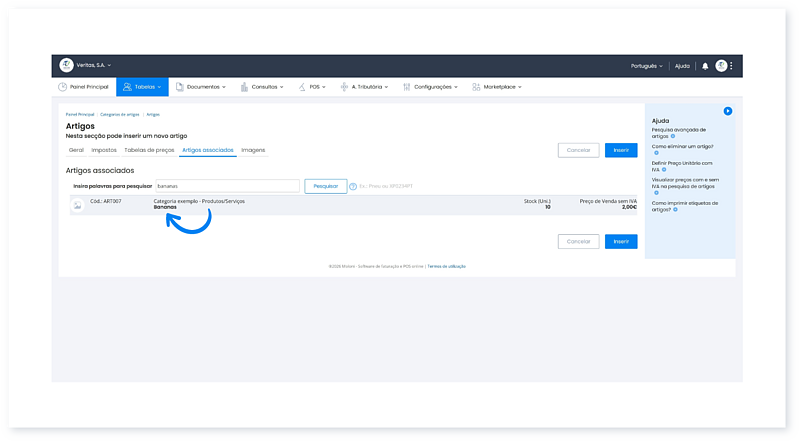Click the Veritas company logo icon
The width and height of the screenshot is (800, 442).
click(66, 65)
